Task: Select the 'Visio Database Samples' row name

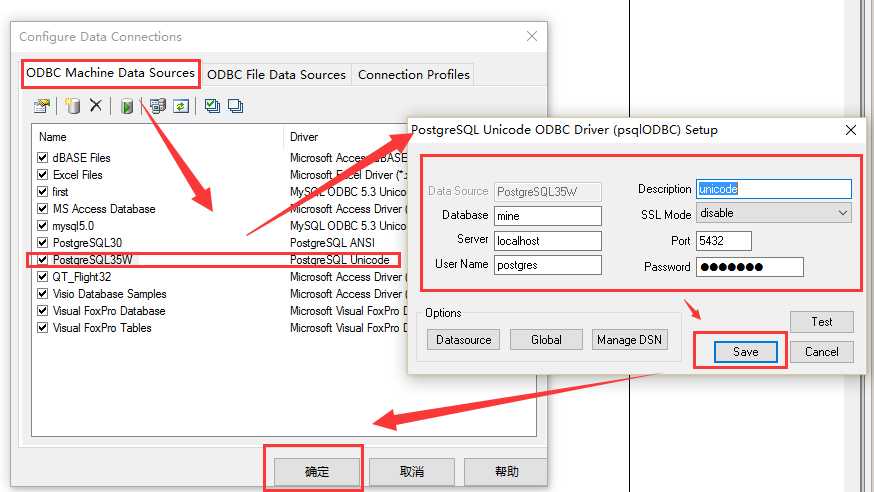Action: point(109,294)
